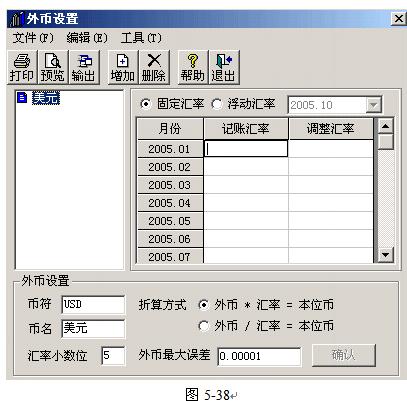Choose 外币 * 汇率 = 本位币 option
Screen dimensions: 407x401
[x=204, y=305]
